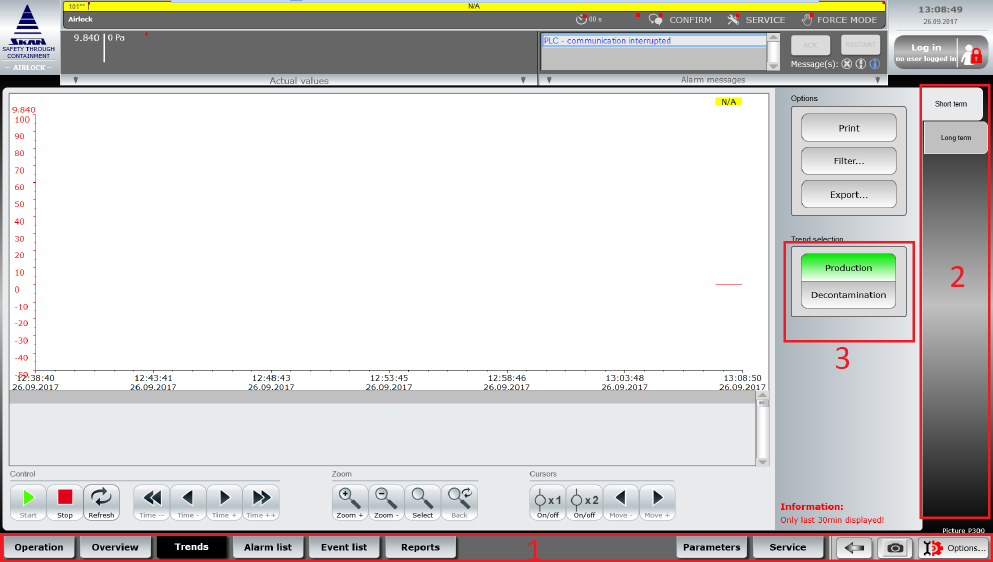Screen dimensions: 993x562
Task: Select the Trends page tab
Action: click(x=191, y=547)
